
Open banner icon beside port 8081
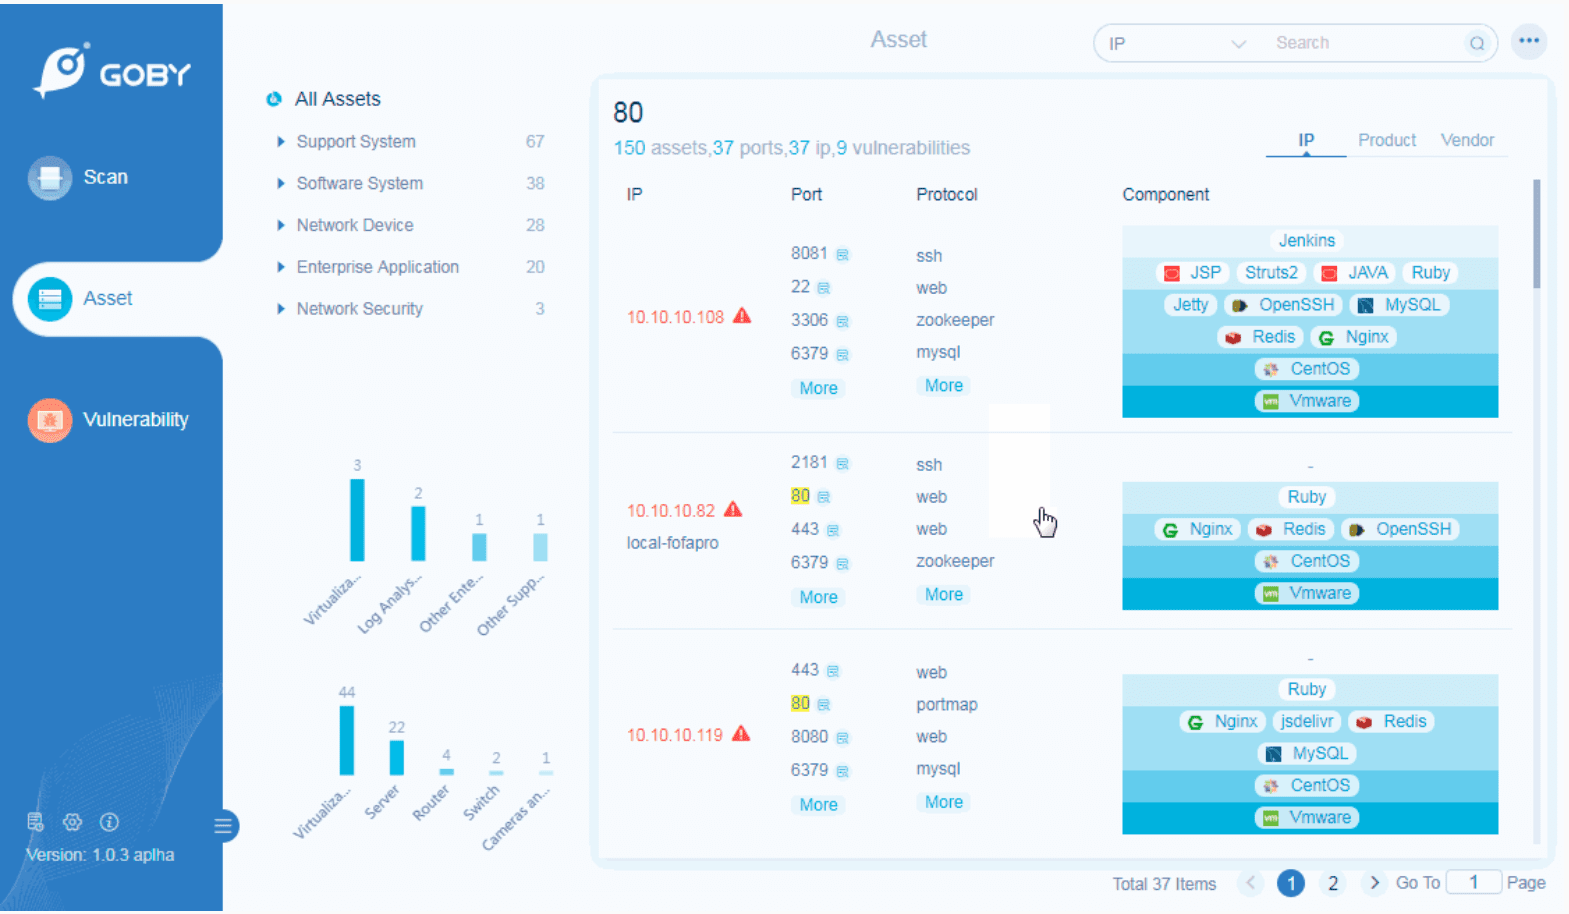pyautogui.click(x=843, y=255)
